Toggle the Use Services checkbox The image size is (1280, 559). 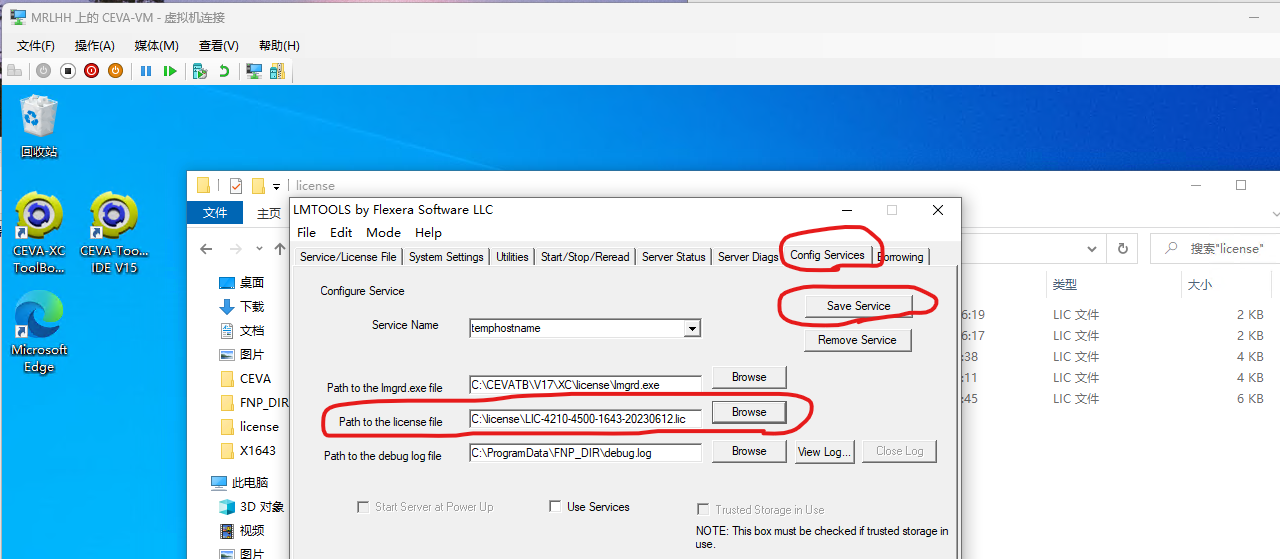(555, 507)
